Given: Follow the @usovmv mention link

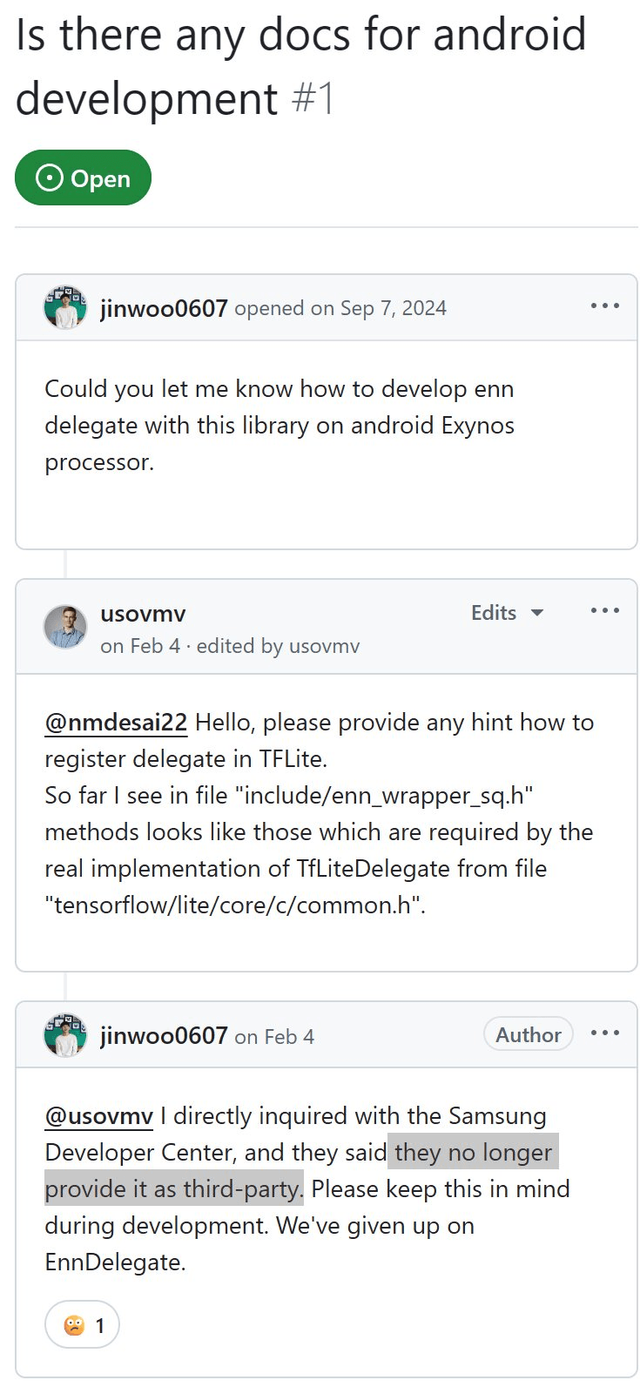Looking at the screenshot, I should (98, 1115).
